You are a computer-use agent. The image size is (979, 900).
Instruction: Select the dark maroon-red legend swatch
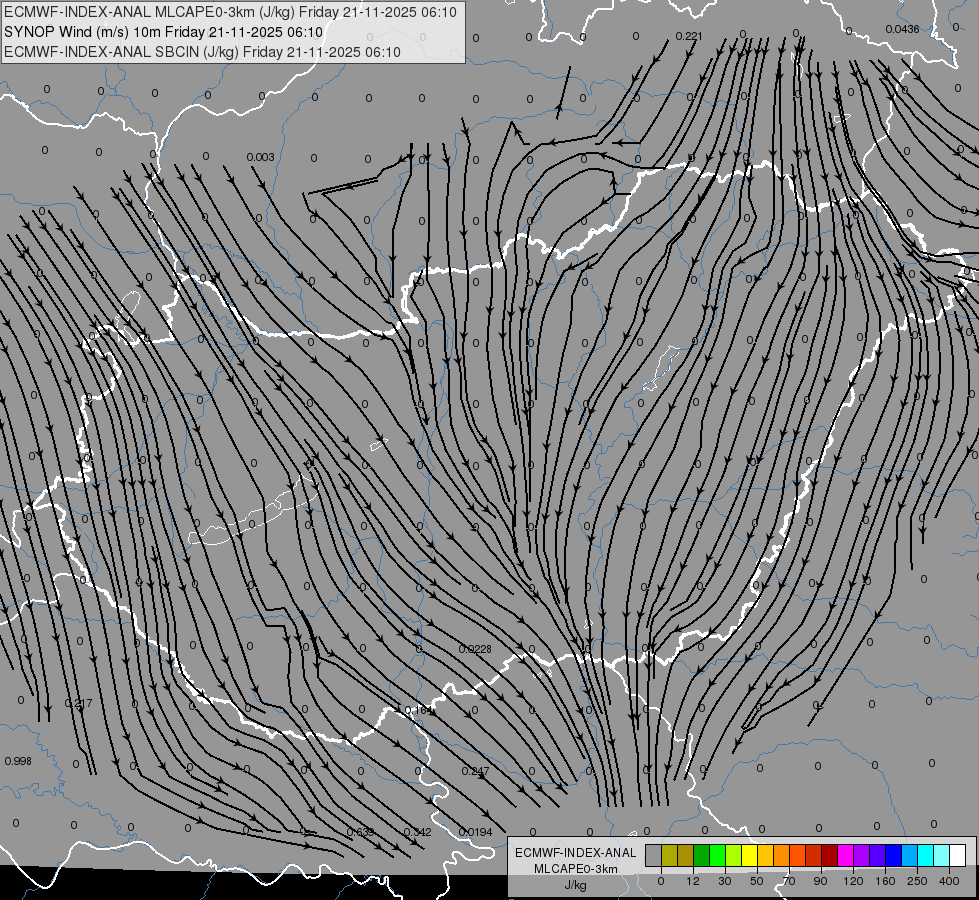[830, 855]
